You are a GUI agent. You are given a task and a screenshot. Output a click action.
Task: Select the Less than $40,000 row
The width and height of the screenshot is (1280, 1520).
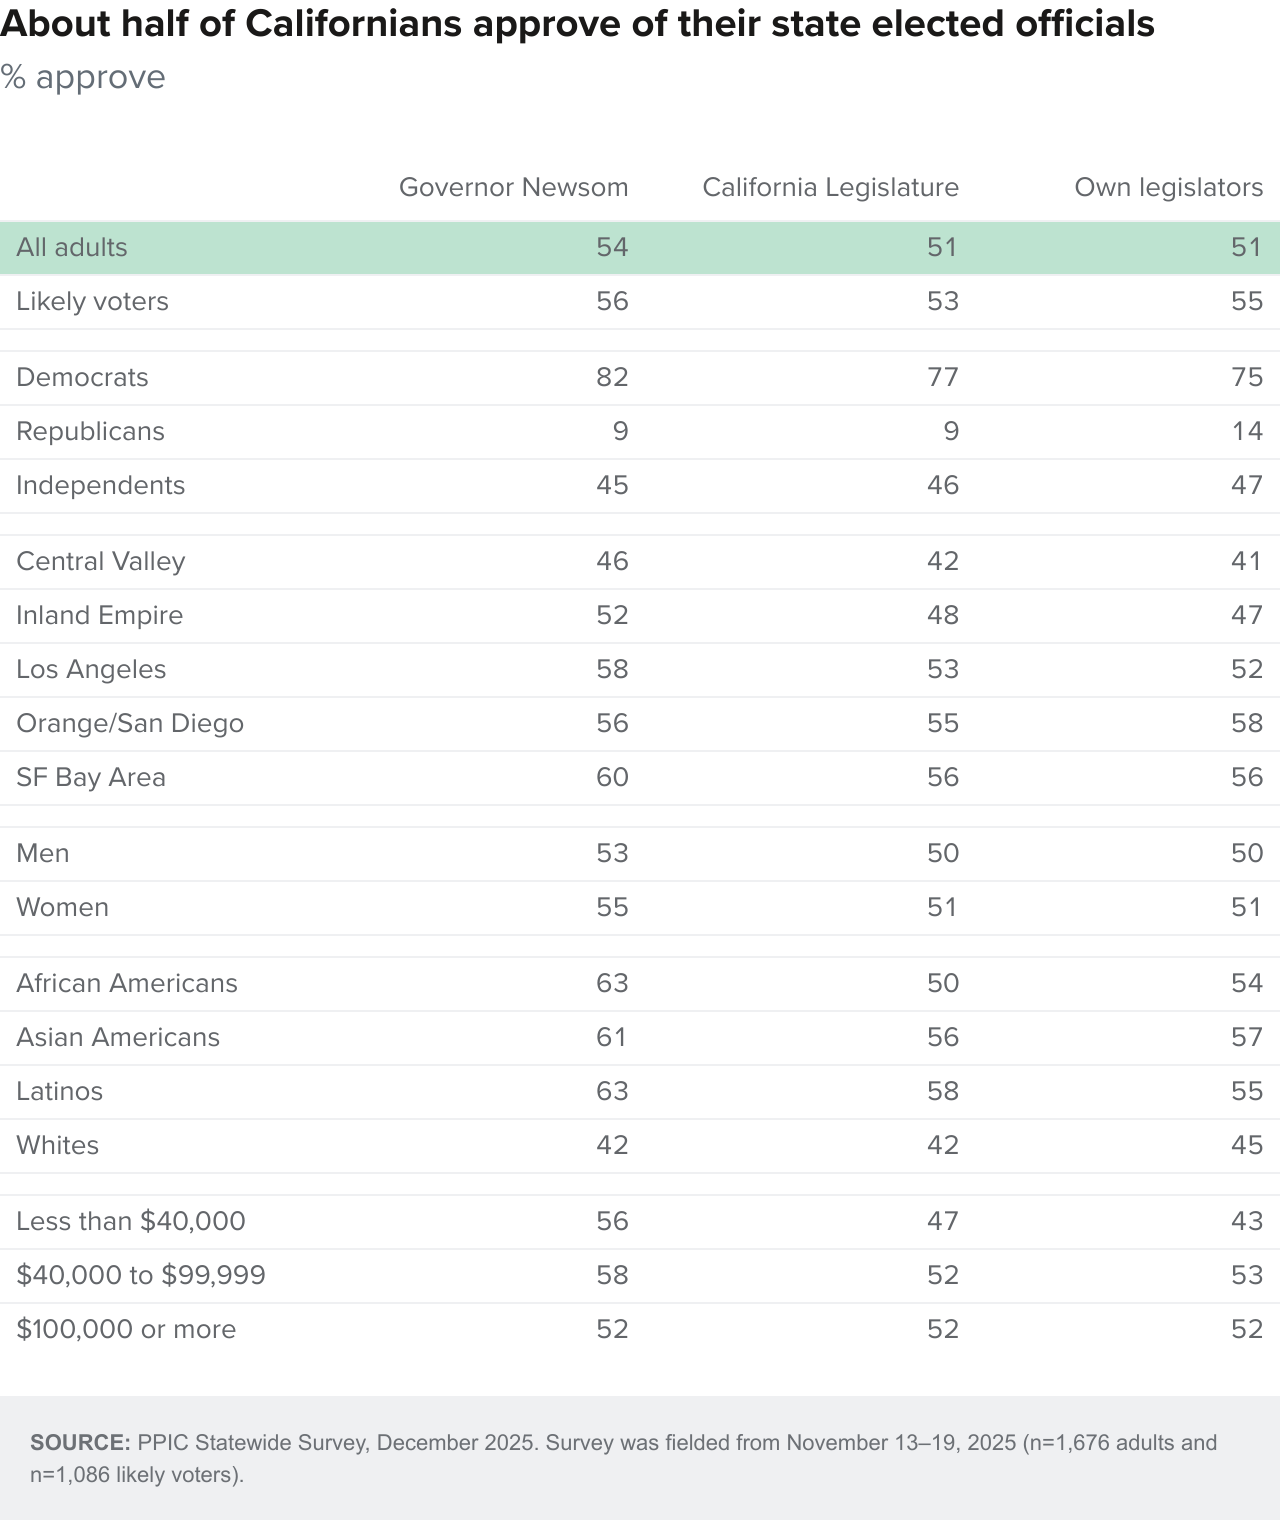point(640,1221)
